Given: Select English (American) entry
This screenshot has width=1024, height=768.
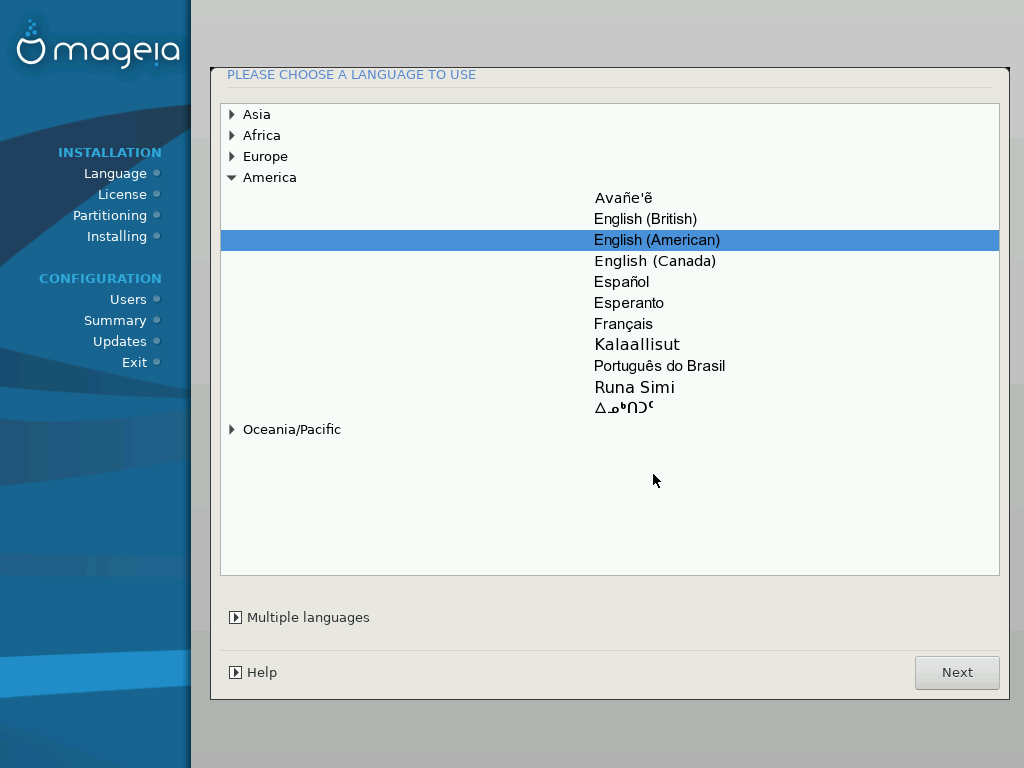Looking at the screenshot, I should point(656,240).
